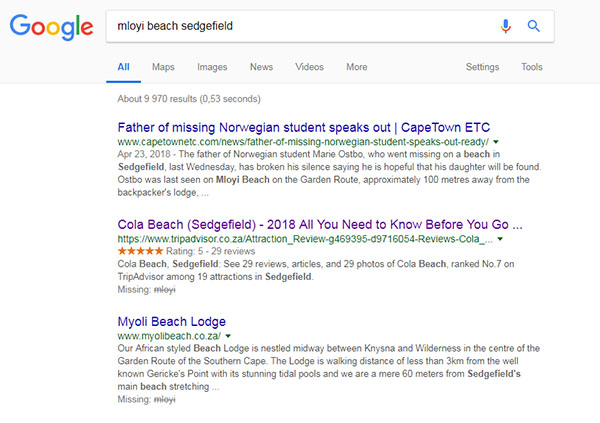Expand dropdown arrow beside capetownetc.com URL

click(x=496, y=143)
